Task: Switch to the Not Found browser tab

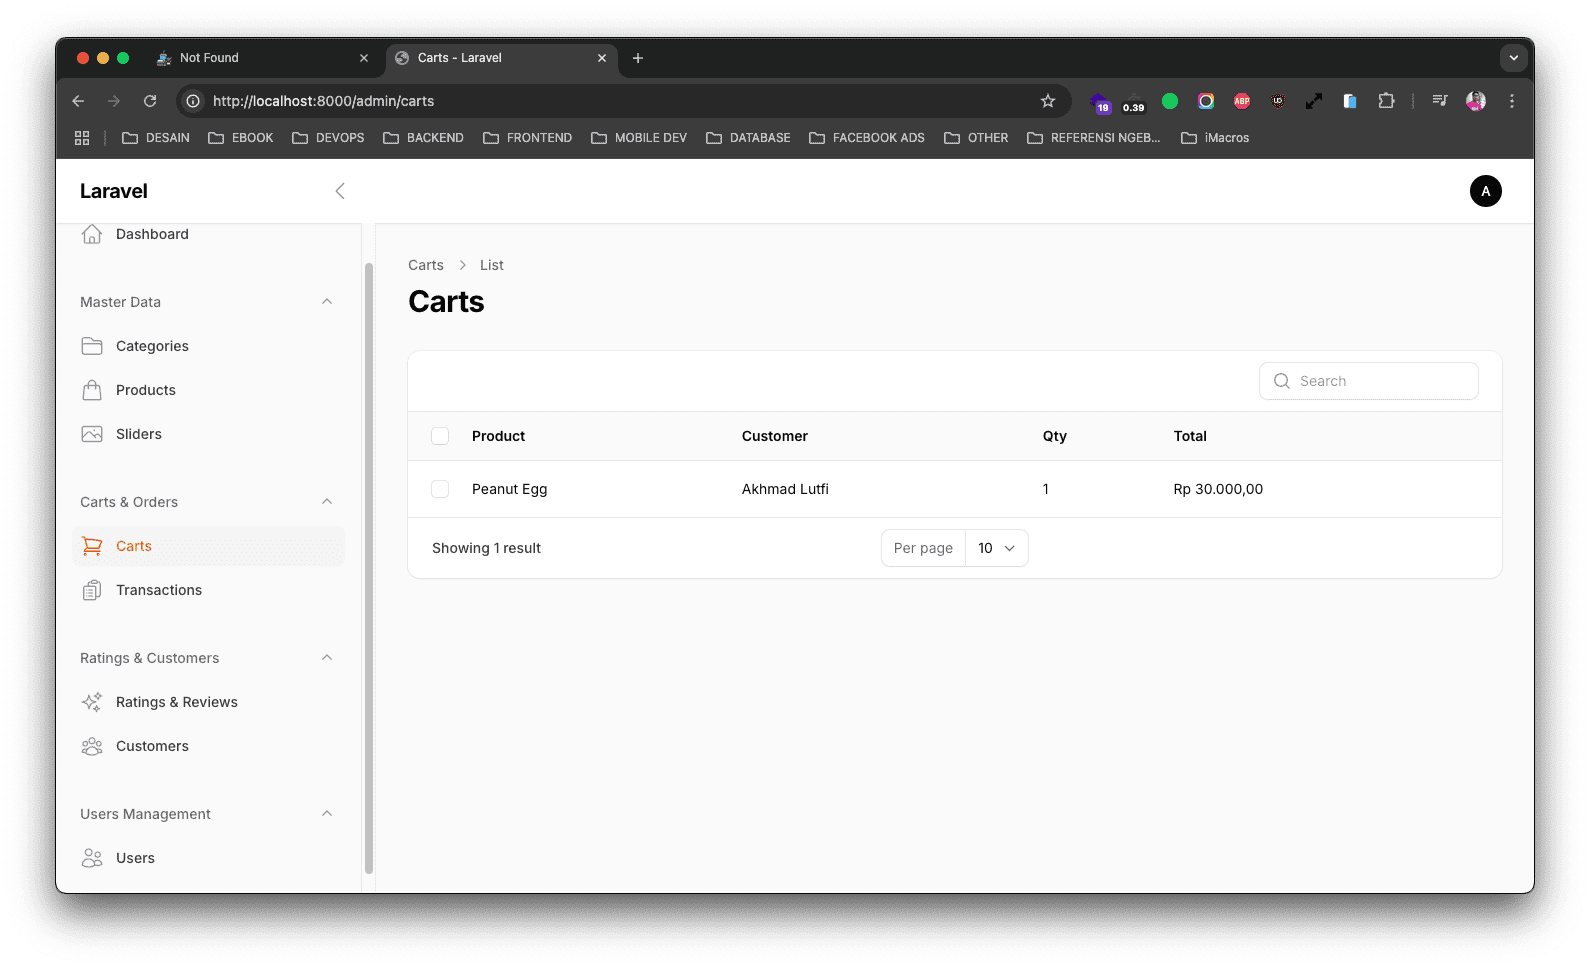Action: click(x=262, y=58)
